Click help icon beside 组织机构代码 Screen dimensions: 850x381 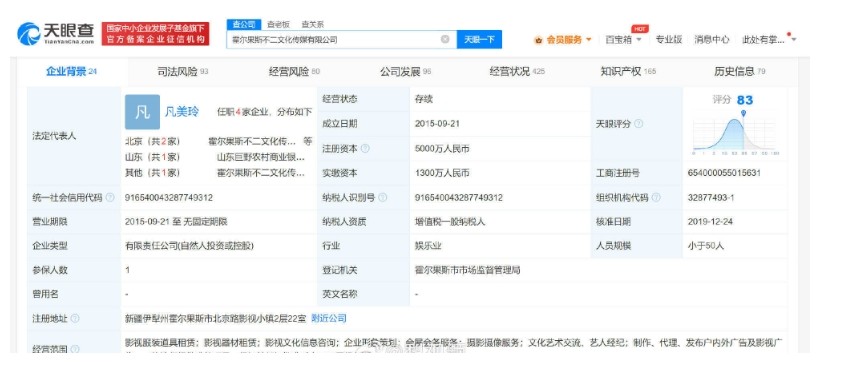click(x=656, y=197)
